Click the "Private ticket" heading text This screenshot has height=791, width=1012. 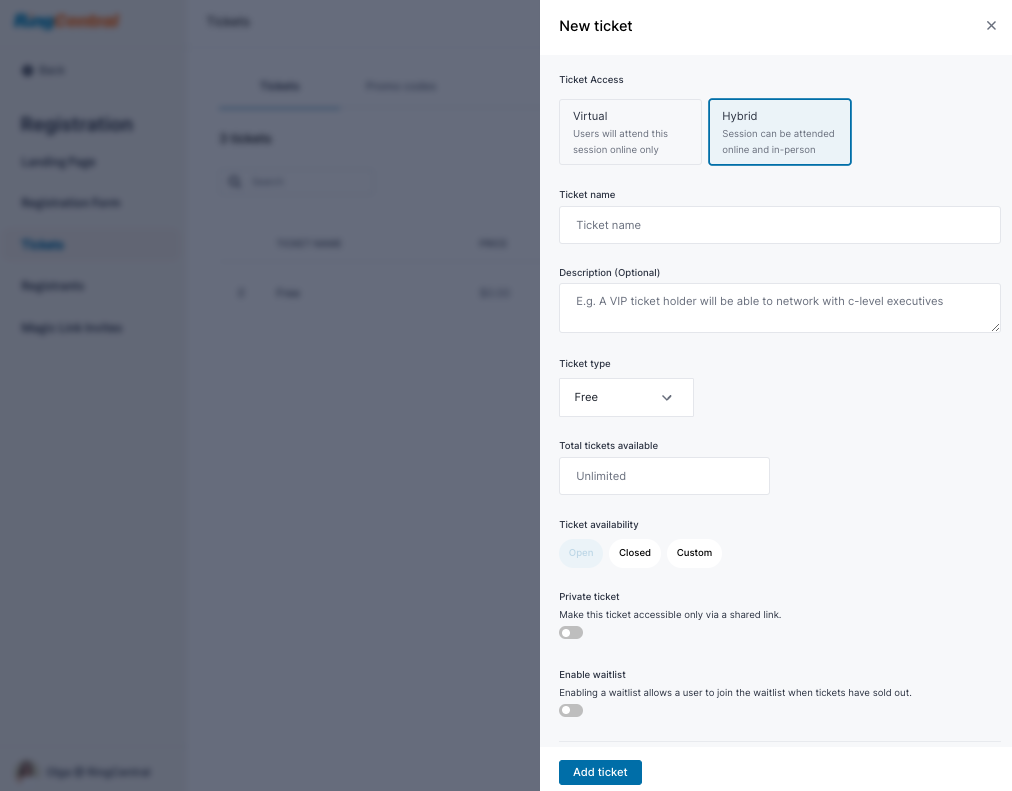pyautogui.click(x=589, y=597)
